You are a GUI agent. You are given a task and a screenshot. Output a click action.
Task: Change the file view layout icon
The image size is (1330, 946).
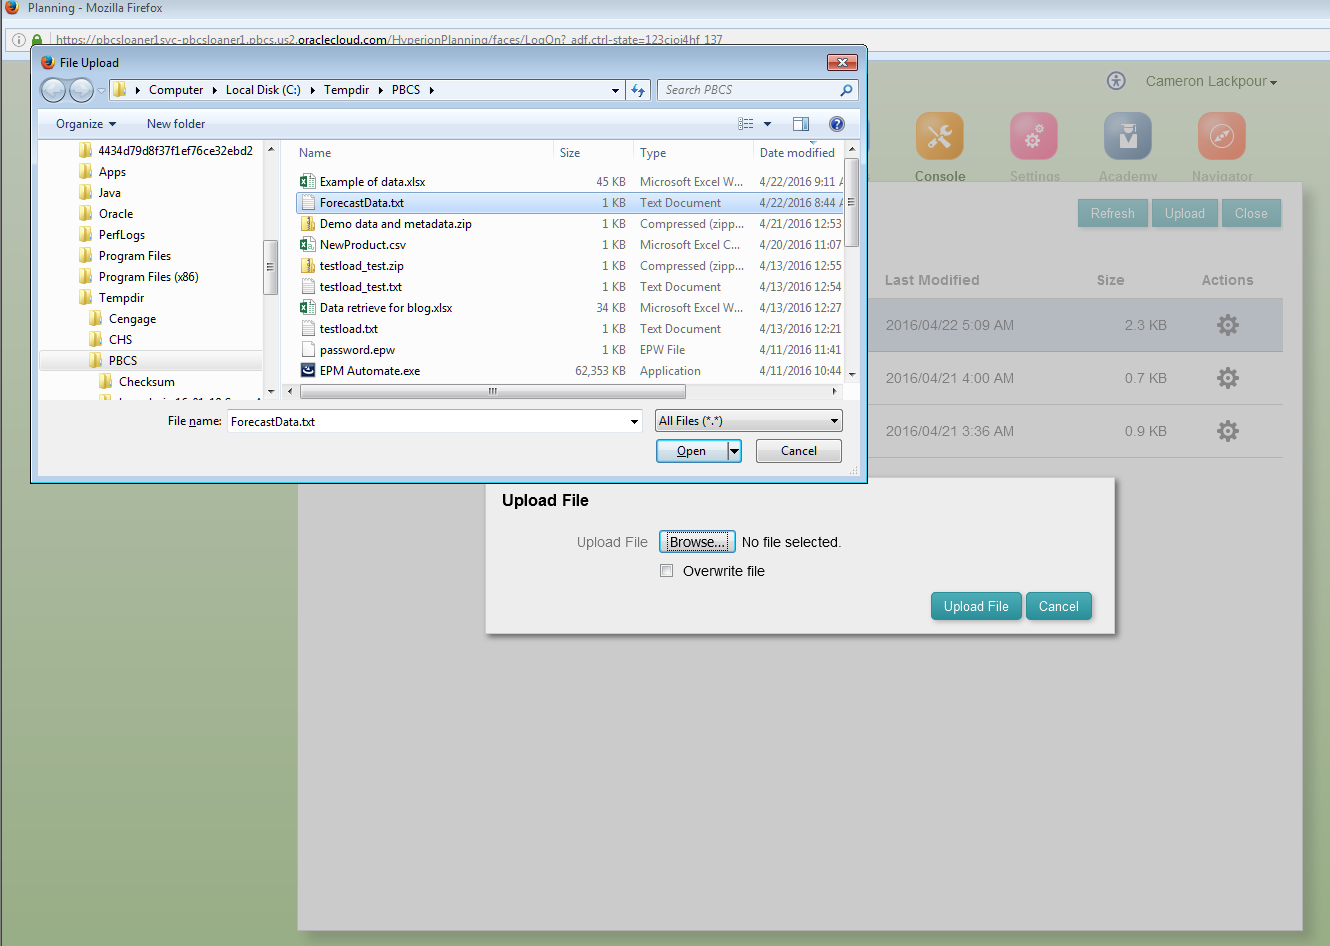pyautogui.click(x=746, y=124)
